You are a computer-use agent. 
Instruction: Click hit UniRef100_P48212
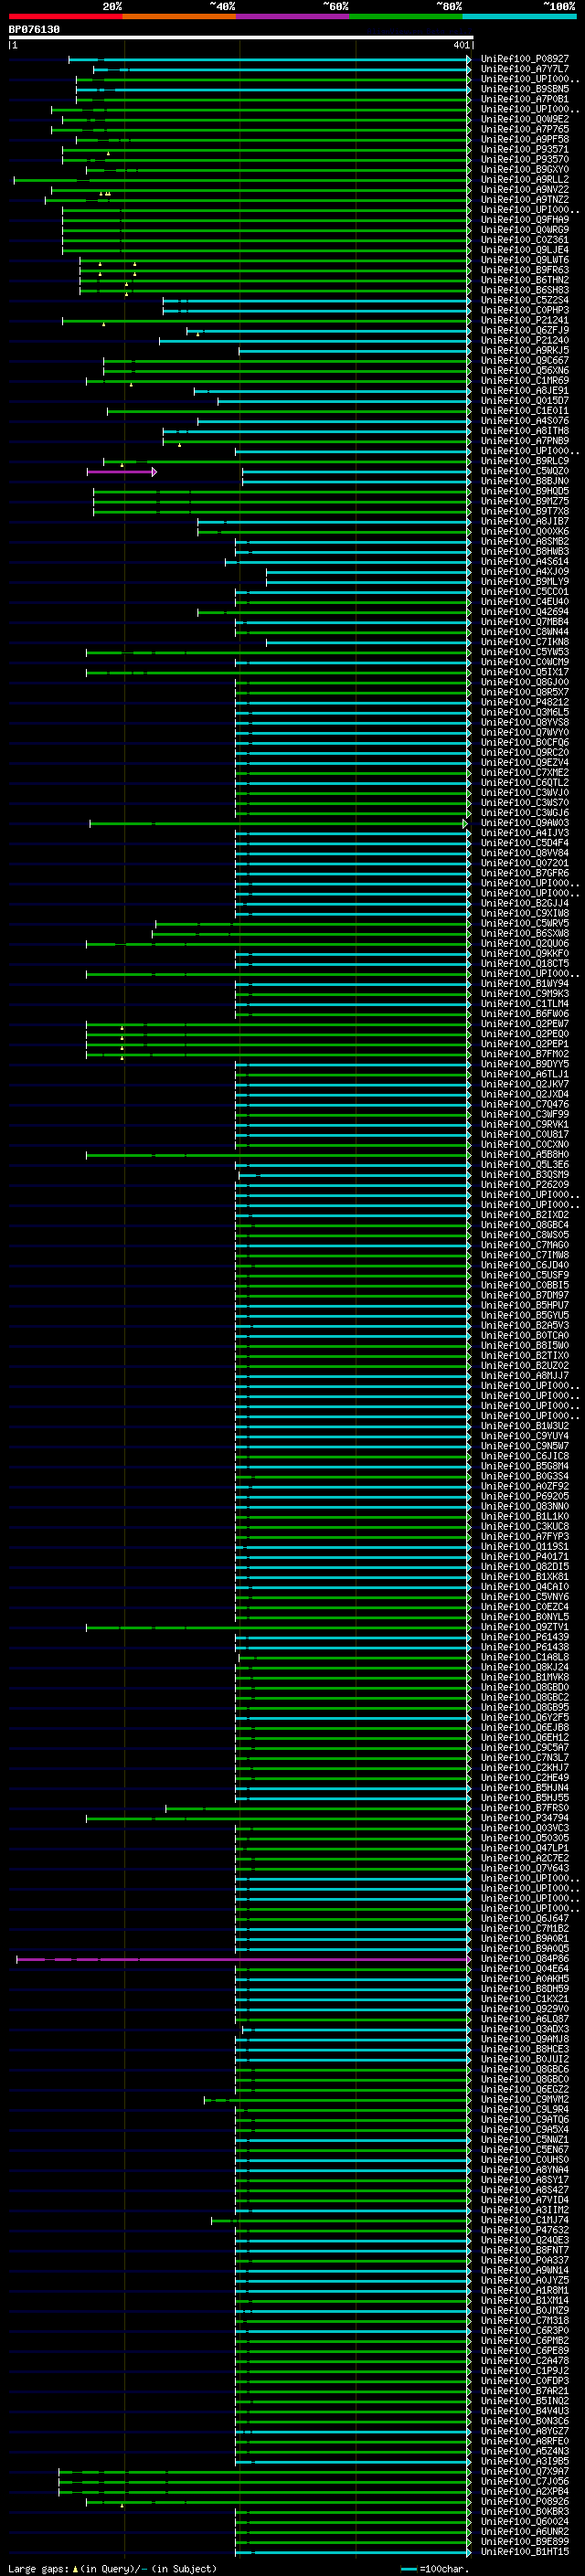[524, 702]
